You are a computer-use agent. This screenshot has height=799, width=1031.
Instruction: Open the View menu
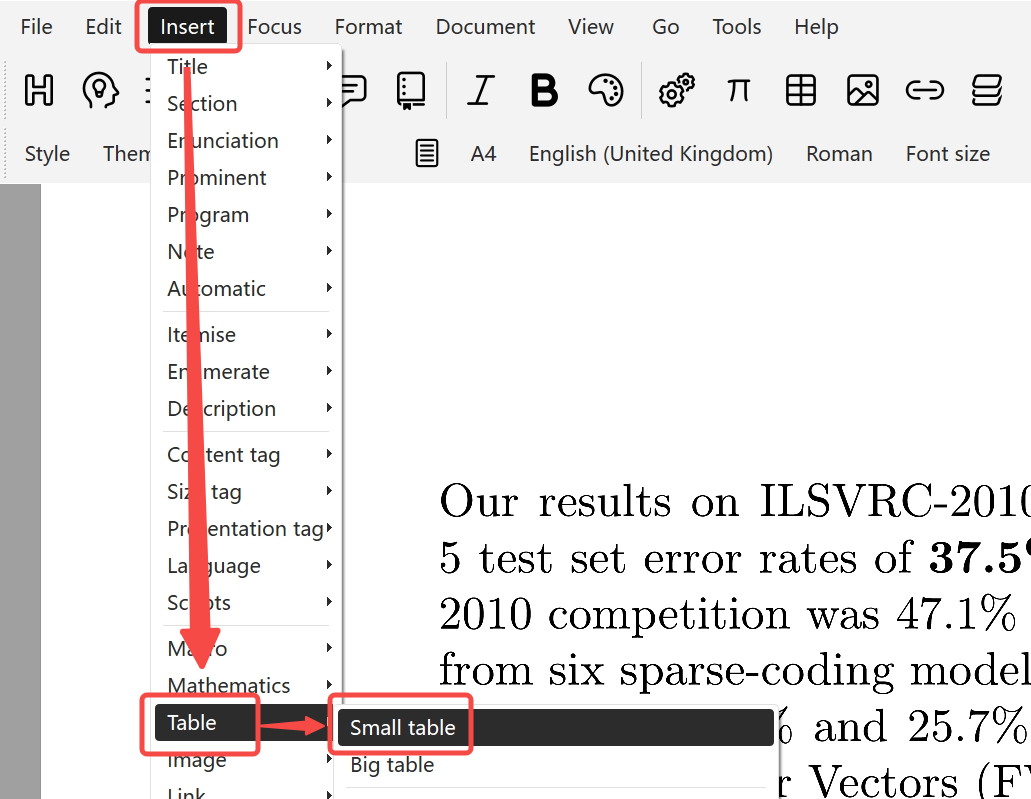(x=590, y=27)
